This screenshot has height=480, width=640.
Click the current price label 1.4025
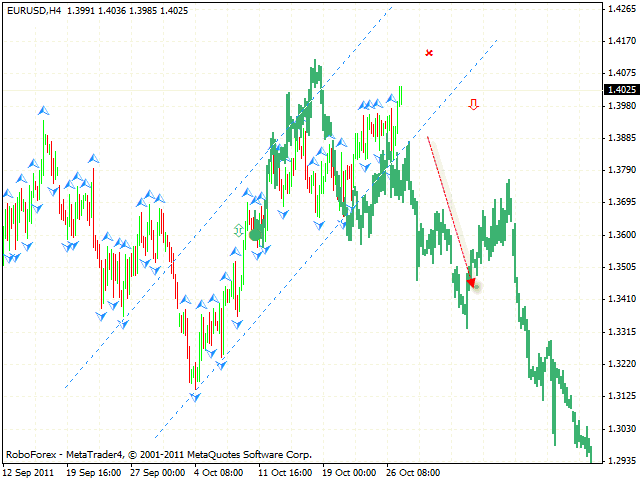(x=619, y=90)
